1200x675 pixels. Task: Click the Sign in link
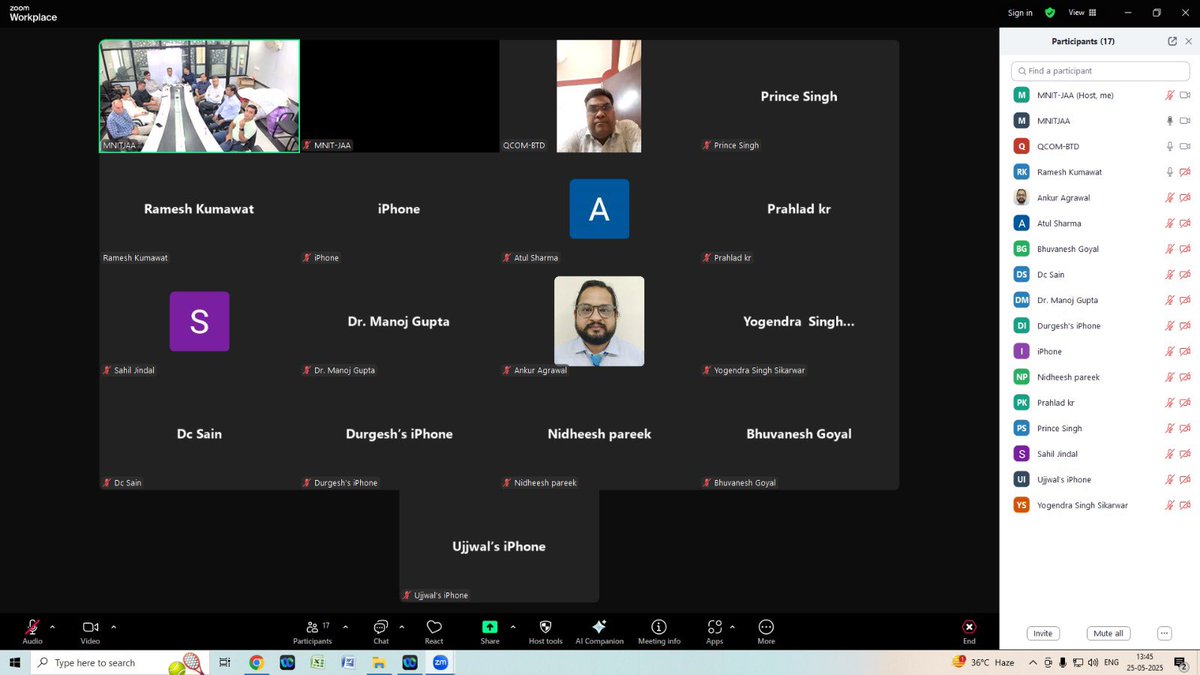click(1020, 13)
